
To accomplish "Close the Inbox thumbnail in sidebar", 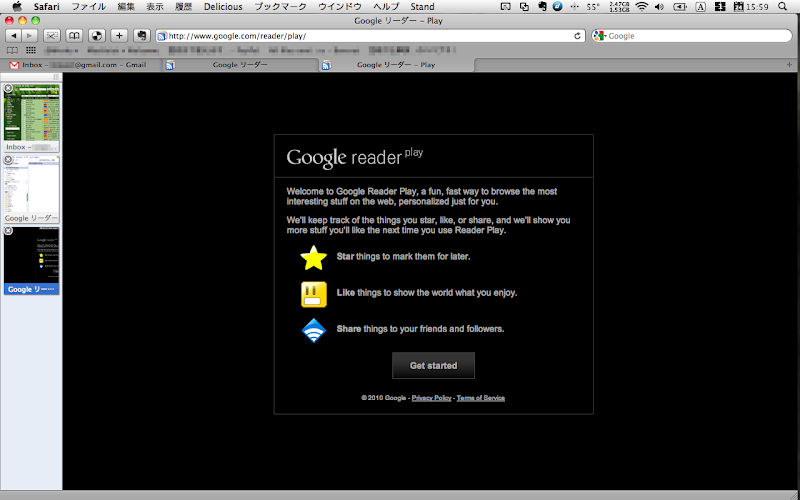I will click(x=8, y=88).
